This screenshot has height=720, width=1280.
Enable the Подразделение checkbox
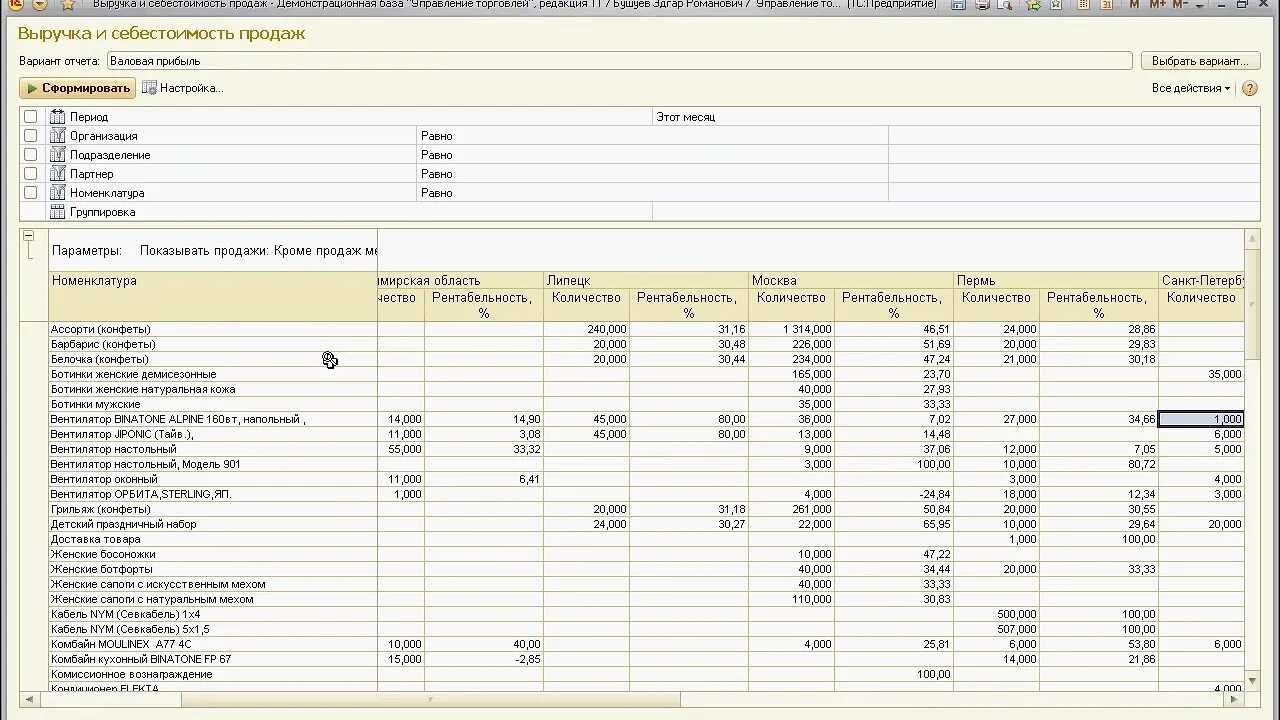pyautogui.click(x=30, y=155)
